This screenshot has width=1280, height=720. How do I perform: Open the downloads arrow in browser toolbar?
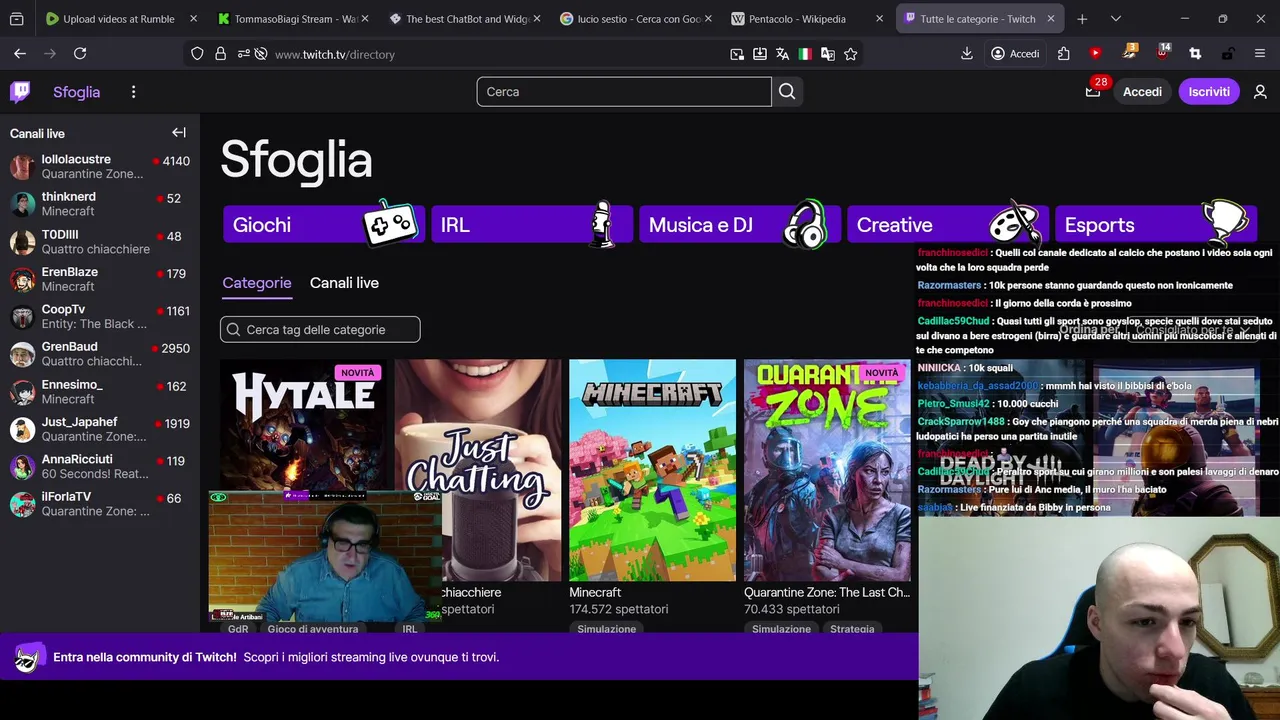click(966, 54)
